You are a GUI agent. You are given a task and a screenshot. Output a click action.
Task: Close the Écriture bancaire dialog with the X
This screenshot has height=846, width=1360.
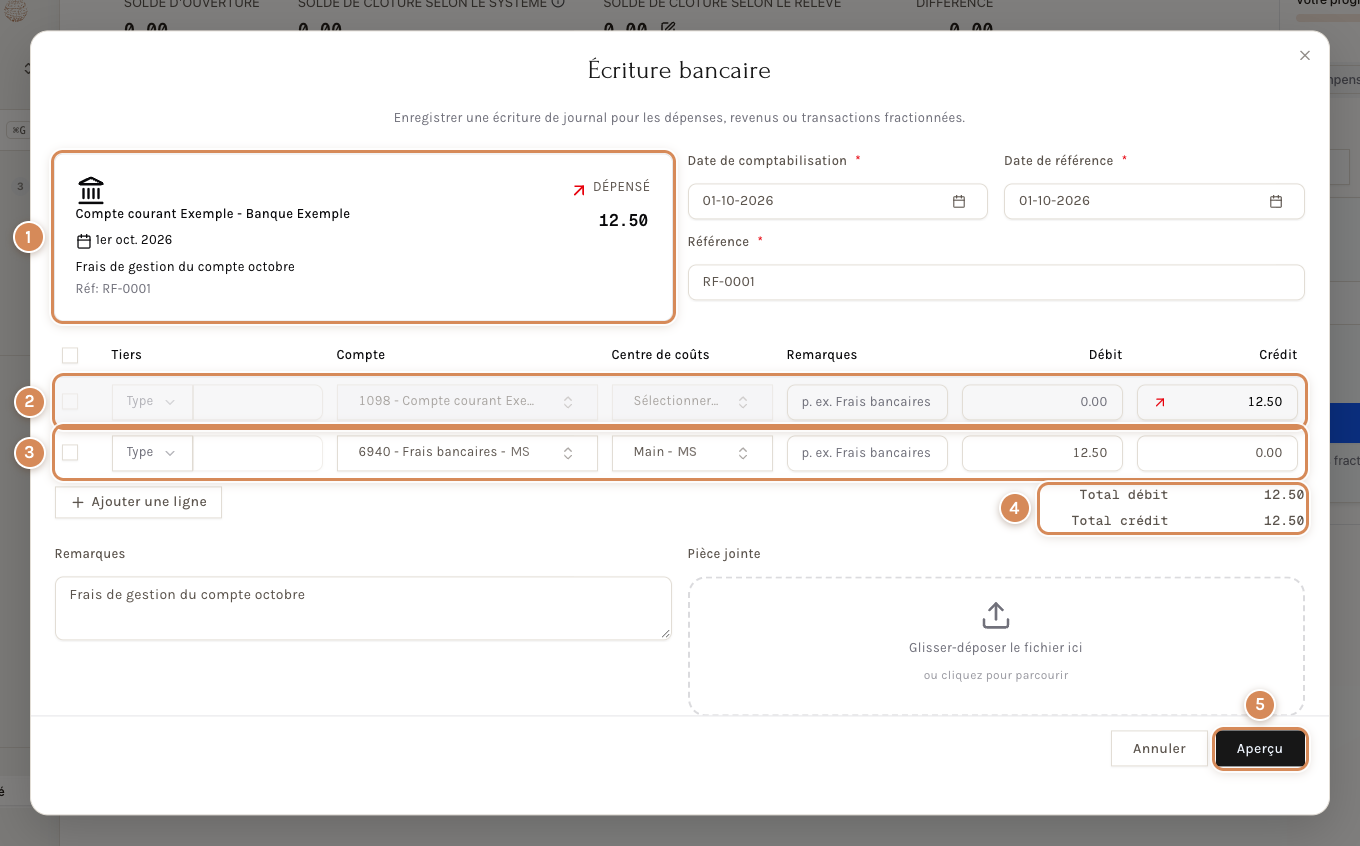[x=1304, y=56]
